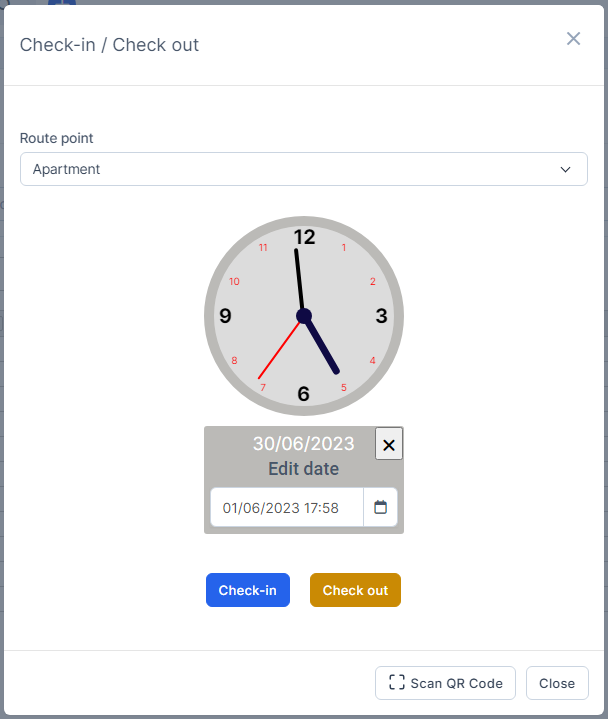Click the clock's center hub
This screenshot has height=719, width=608.
[x=304, y=316]
